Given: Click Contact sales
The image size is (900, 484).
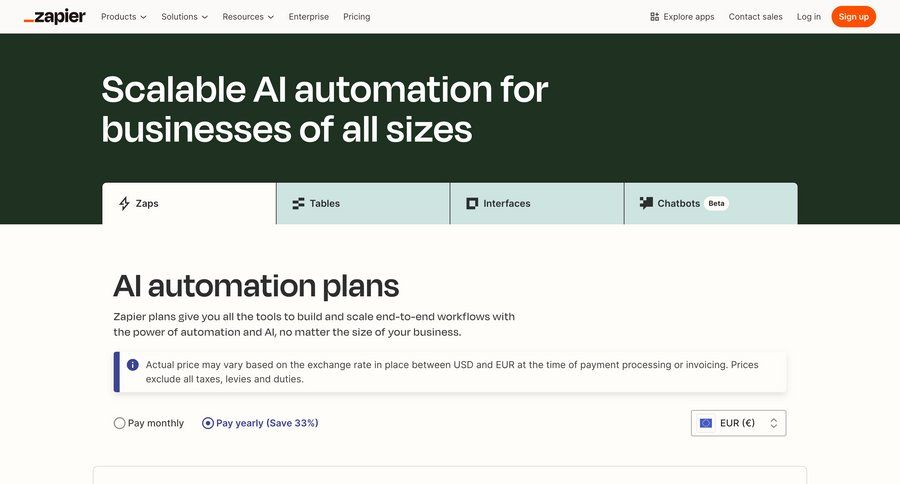Looking at the screenshot, I should 755,17.
